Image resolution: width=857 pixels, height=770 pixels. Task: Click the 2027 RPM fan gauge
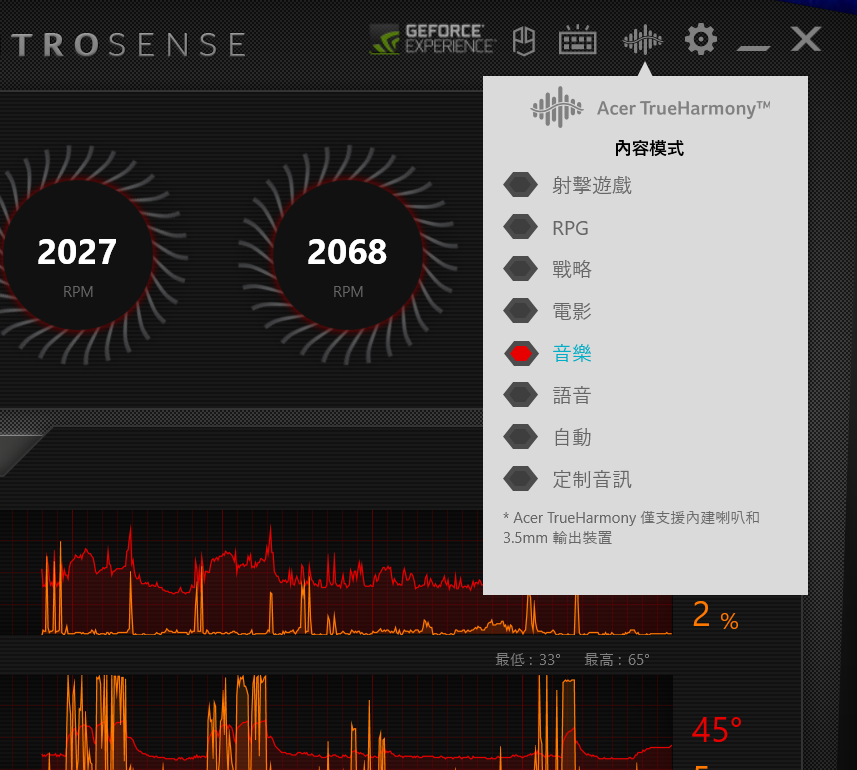pos(77,255)
